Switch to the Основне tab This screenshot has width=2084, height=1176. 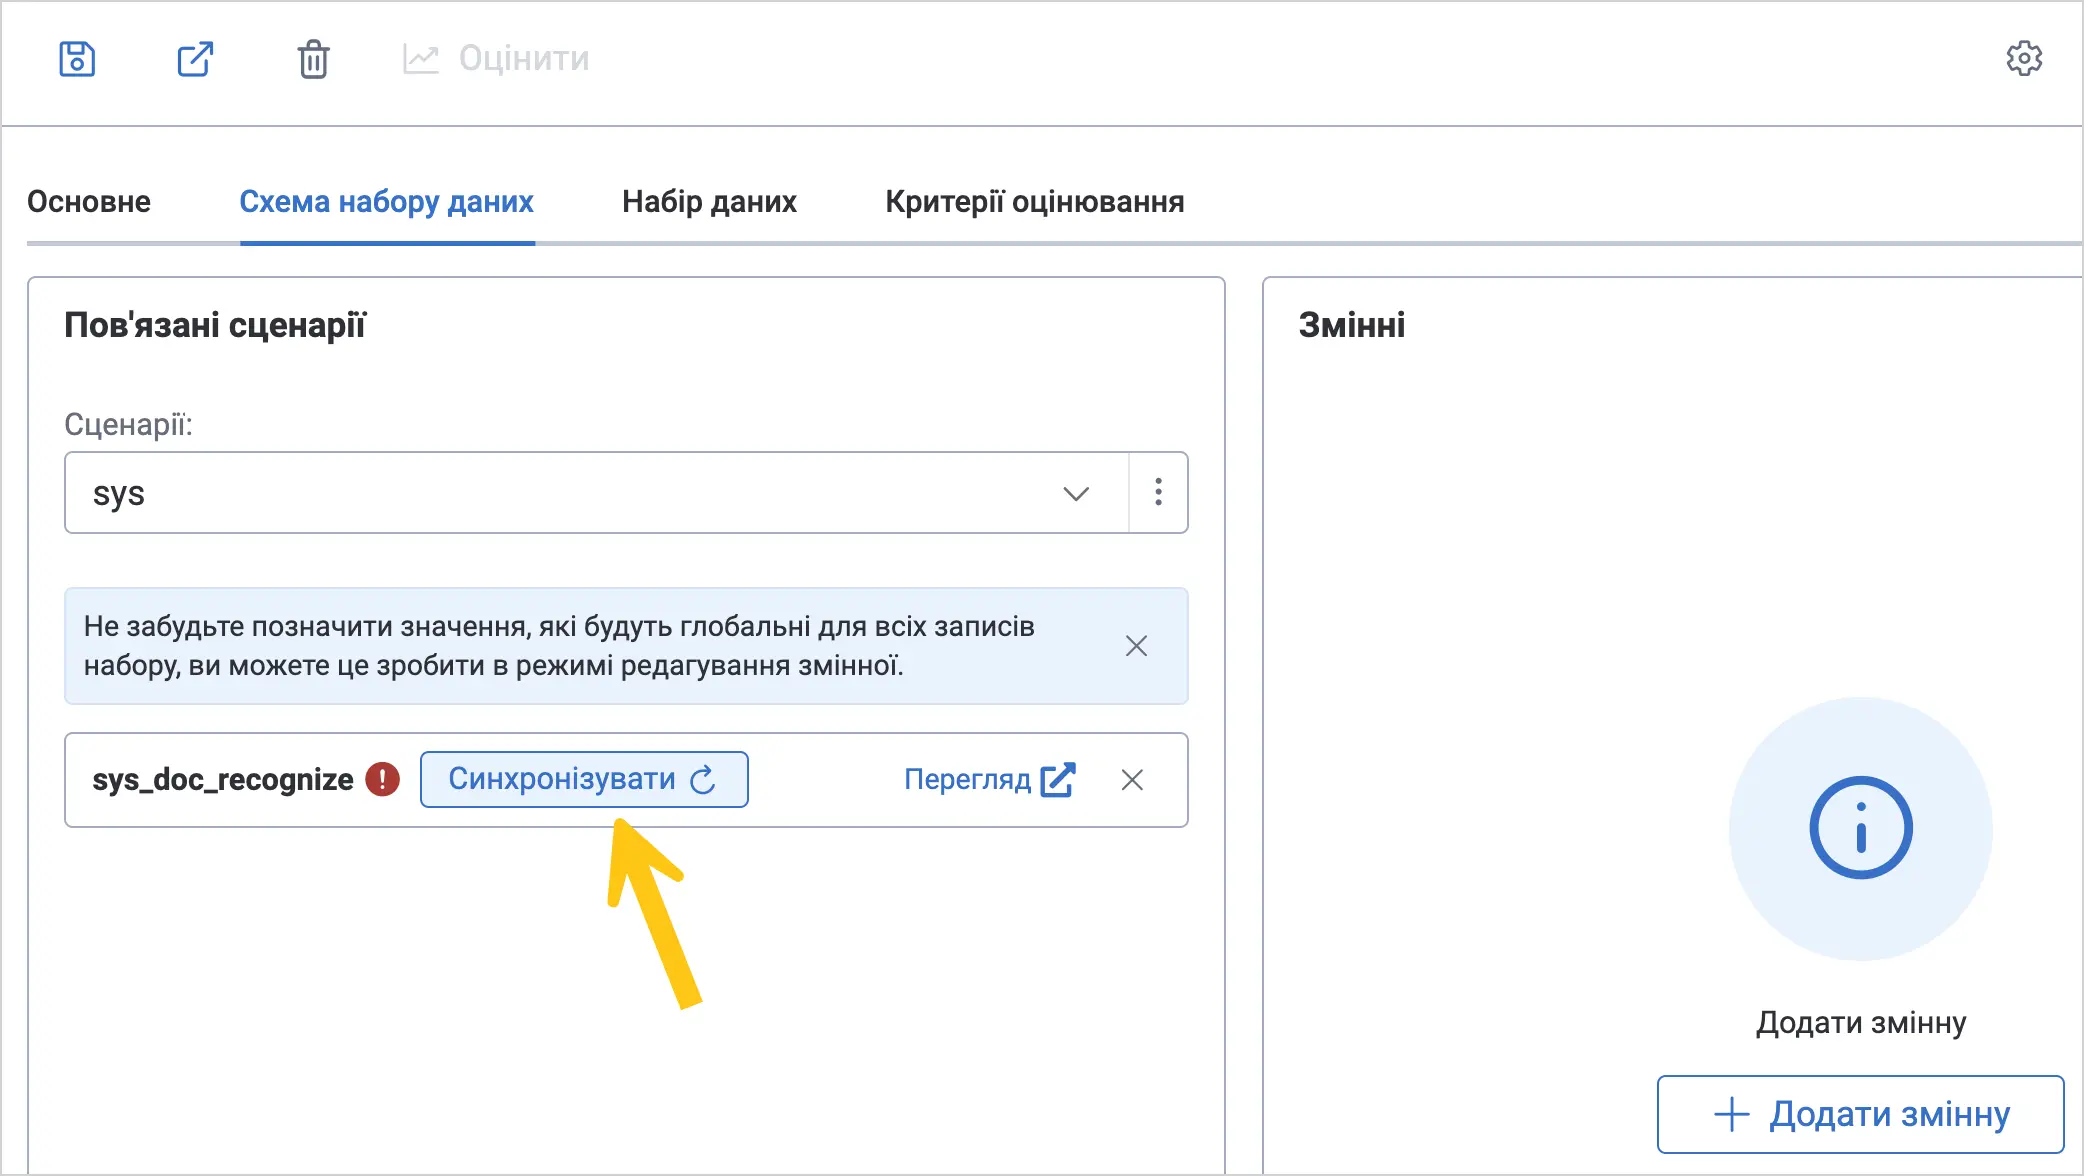click(89, 202)
